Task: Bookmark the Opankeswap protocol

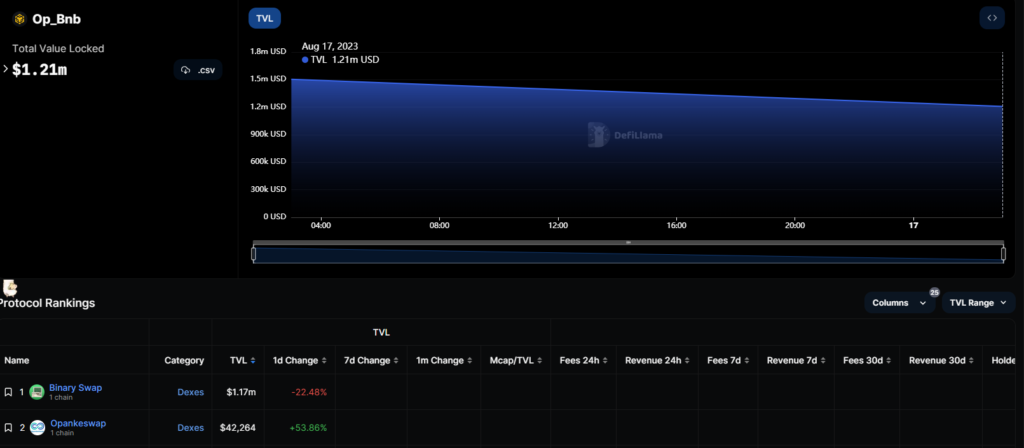Action: (x=8, y=428)
